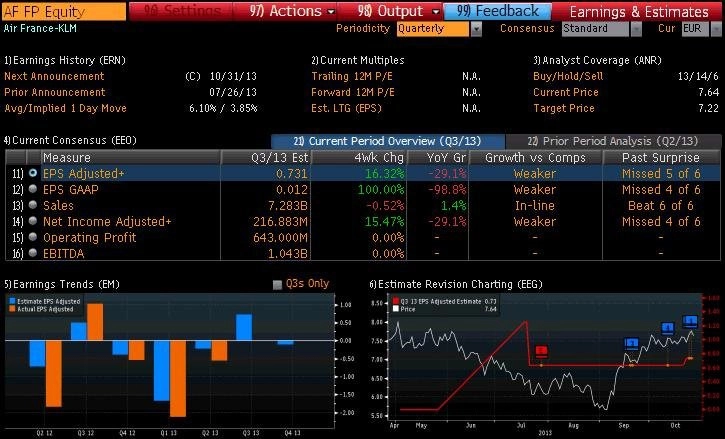Click the Q3/13 Est column header
This screenshot has width=725, height=439.
266,158
